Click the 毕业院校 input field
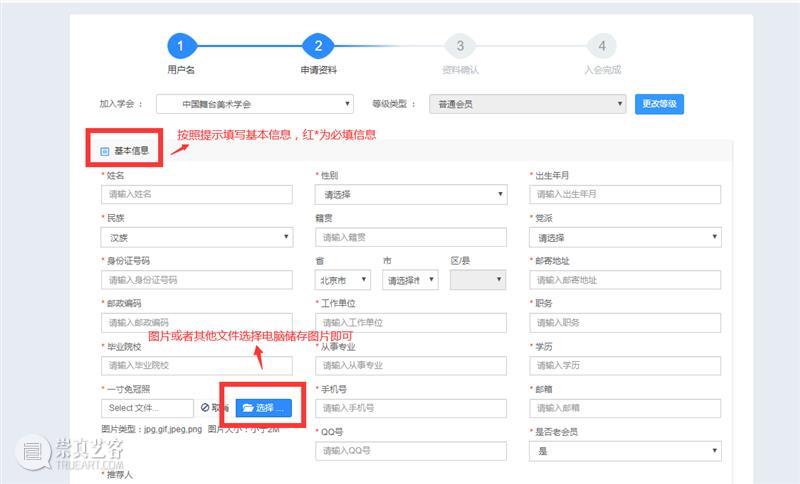800x484 pixels. tap(197, 366)
